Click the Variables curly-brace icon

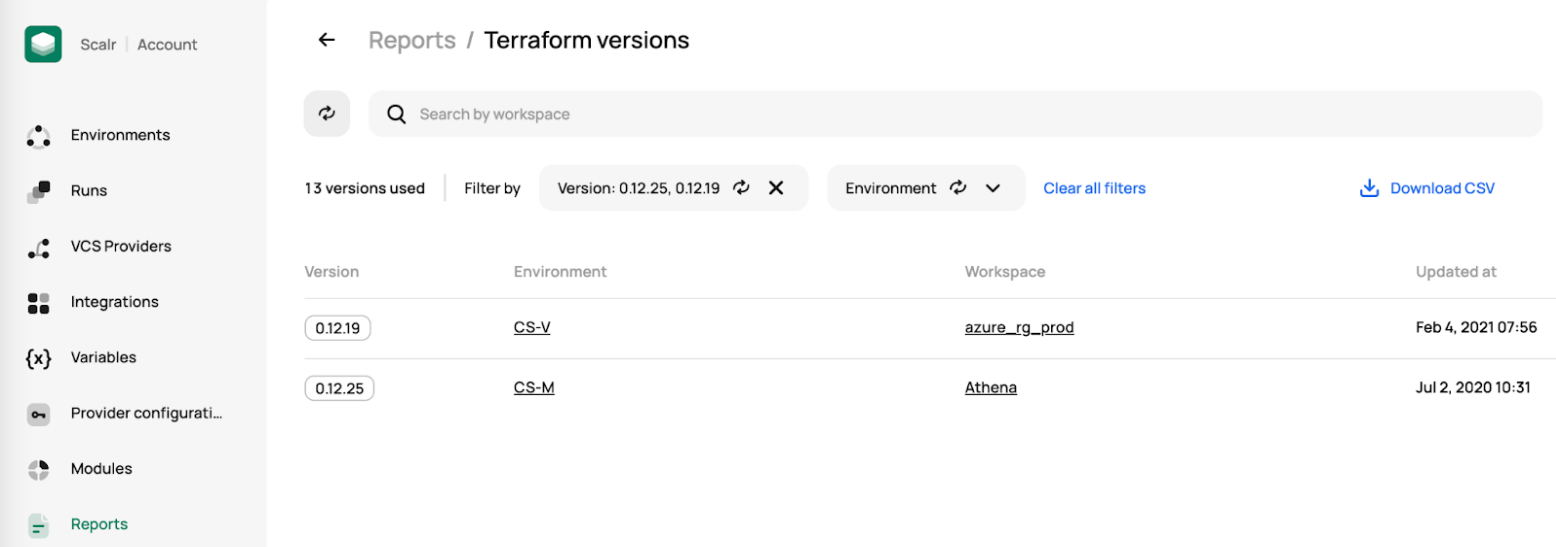click(38, 358)
